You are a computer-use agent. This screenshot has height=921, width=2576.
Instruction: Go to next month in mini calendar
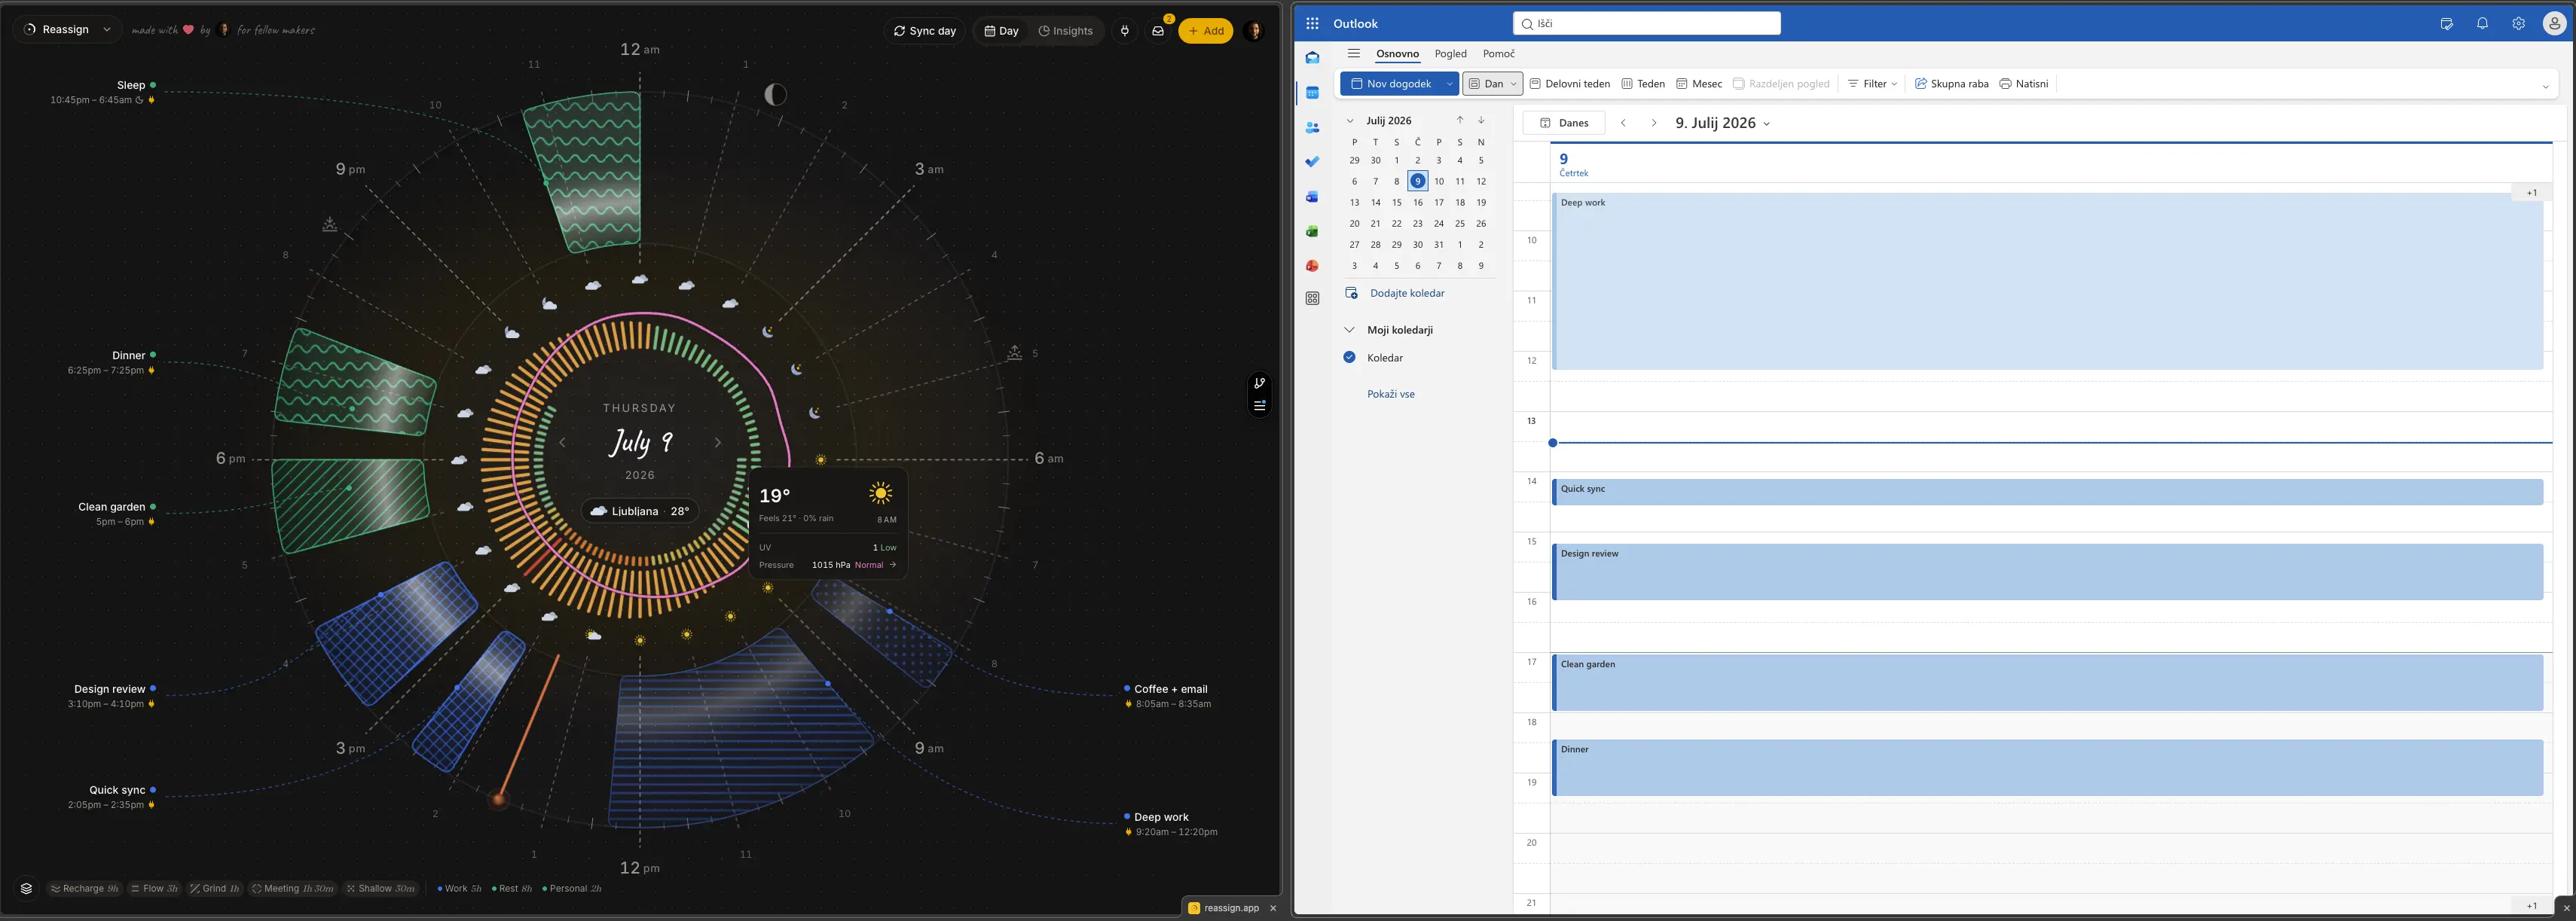click(x=1481, y=120)
